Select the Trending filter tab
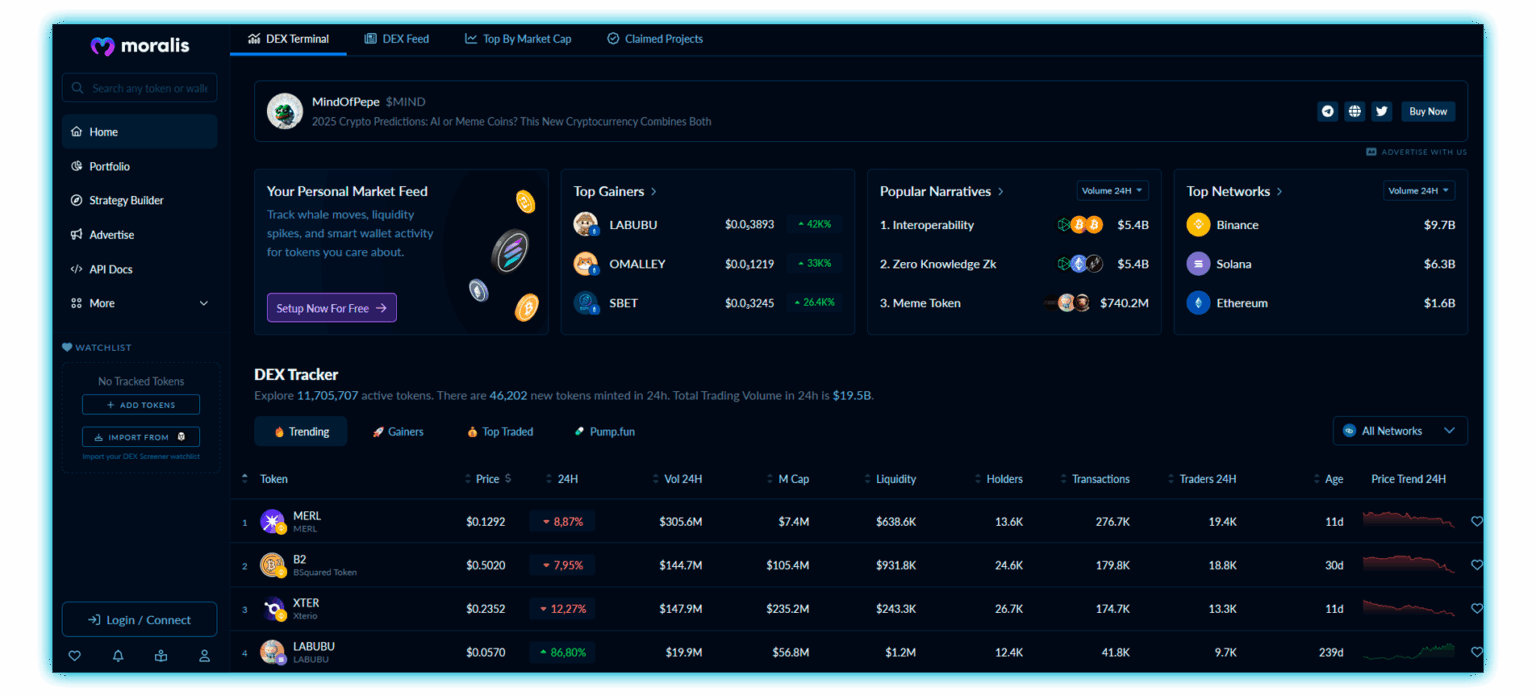The image size is (1536, 696). [x=301, y=432]
